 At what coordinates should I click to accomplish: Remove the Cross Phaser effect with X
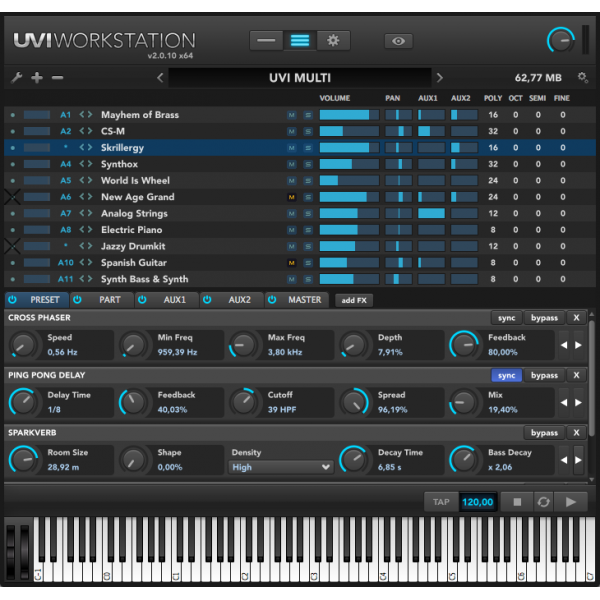[x=576, y=318]
